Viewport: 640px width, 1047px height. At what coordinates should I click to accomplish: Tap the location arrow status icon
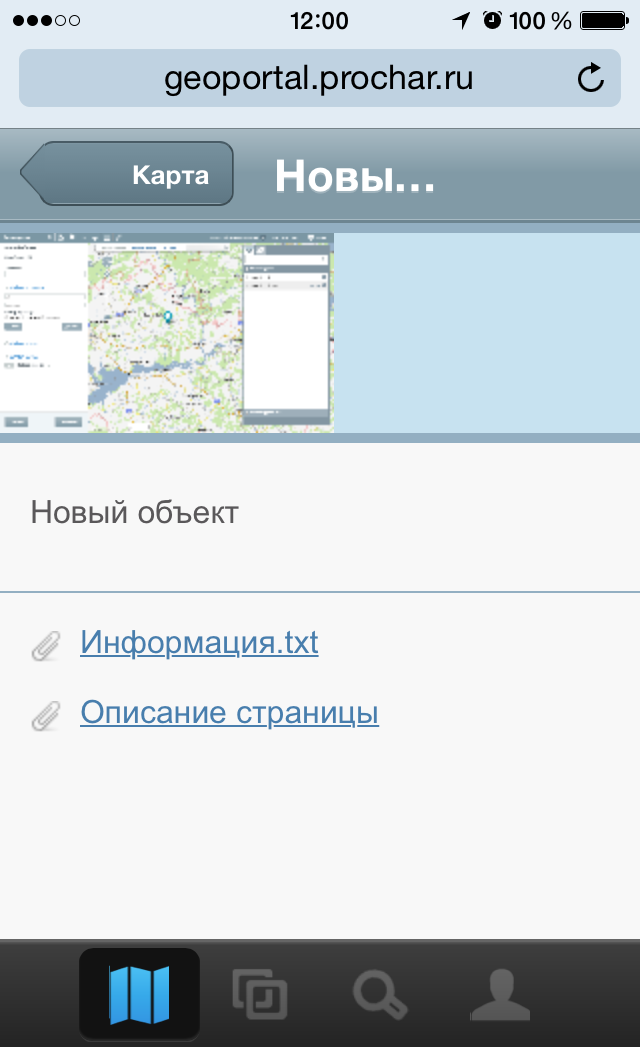coord(461,20)
